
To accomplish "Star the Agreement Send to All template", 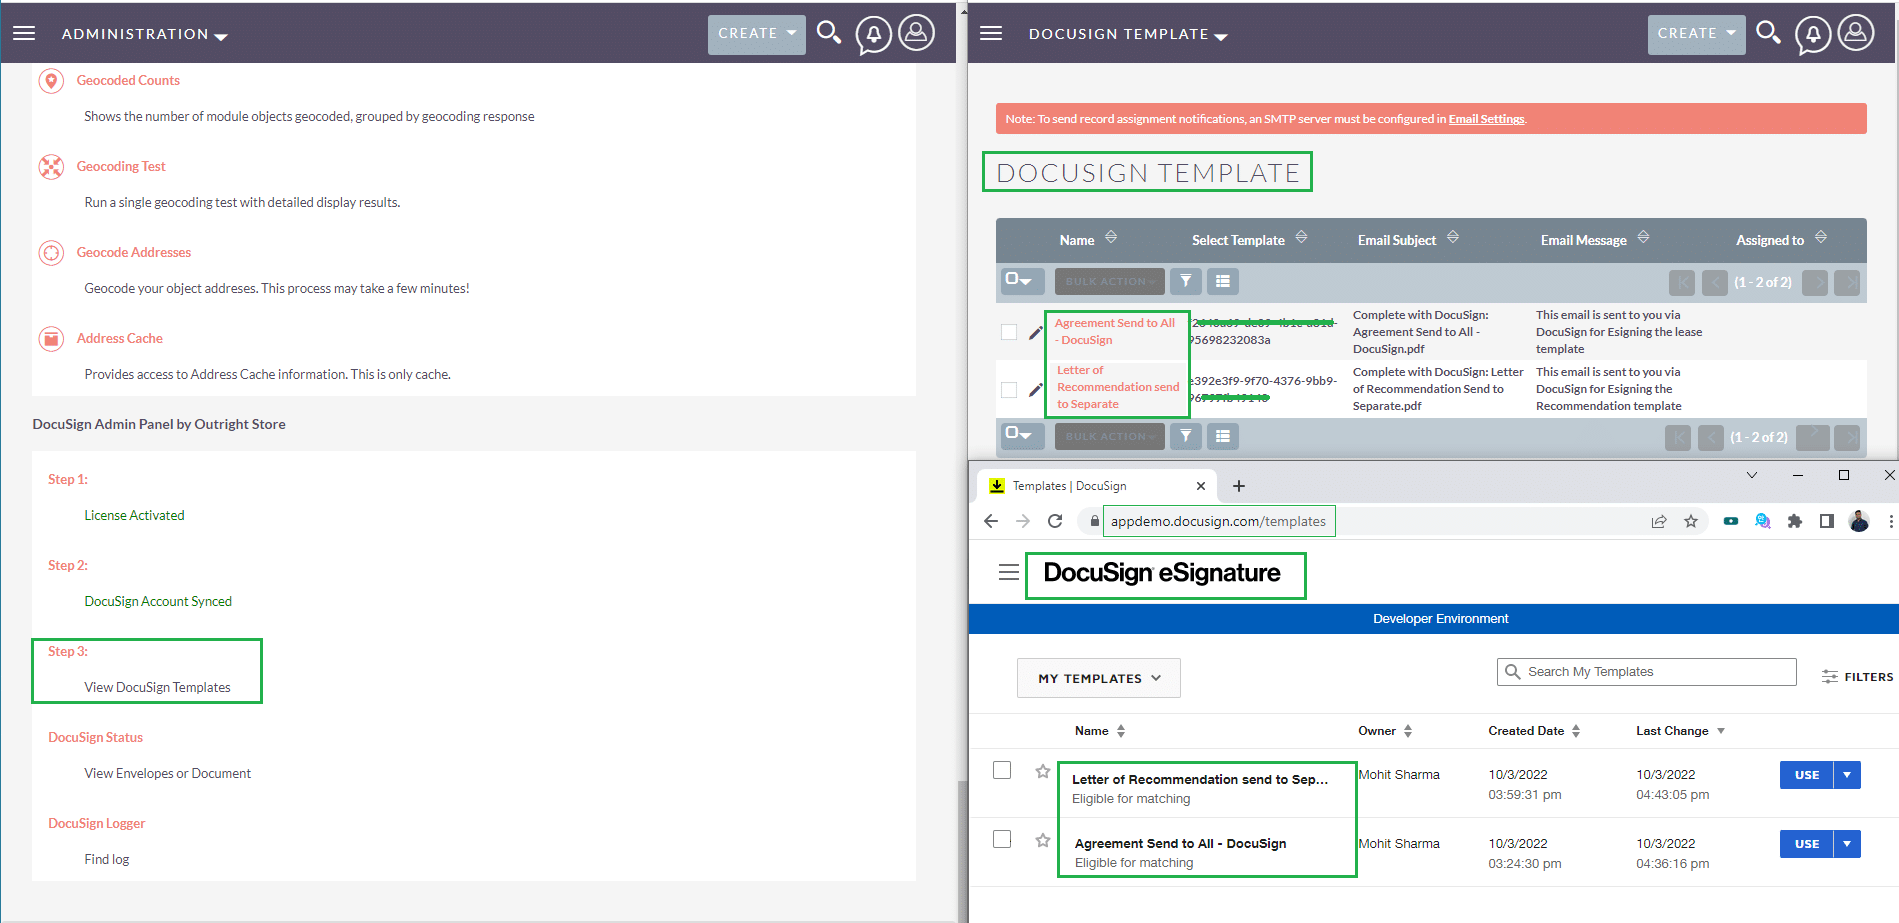I will pyautogui.click(x=1043, y=840).
